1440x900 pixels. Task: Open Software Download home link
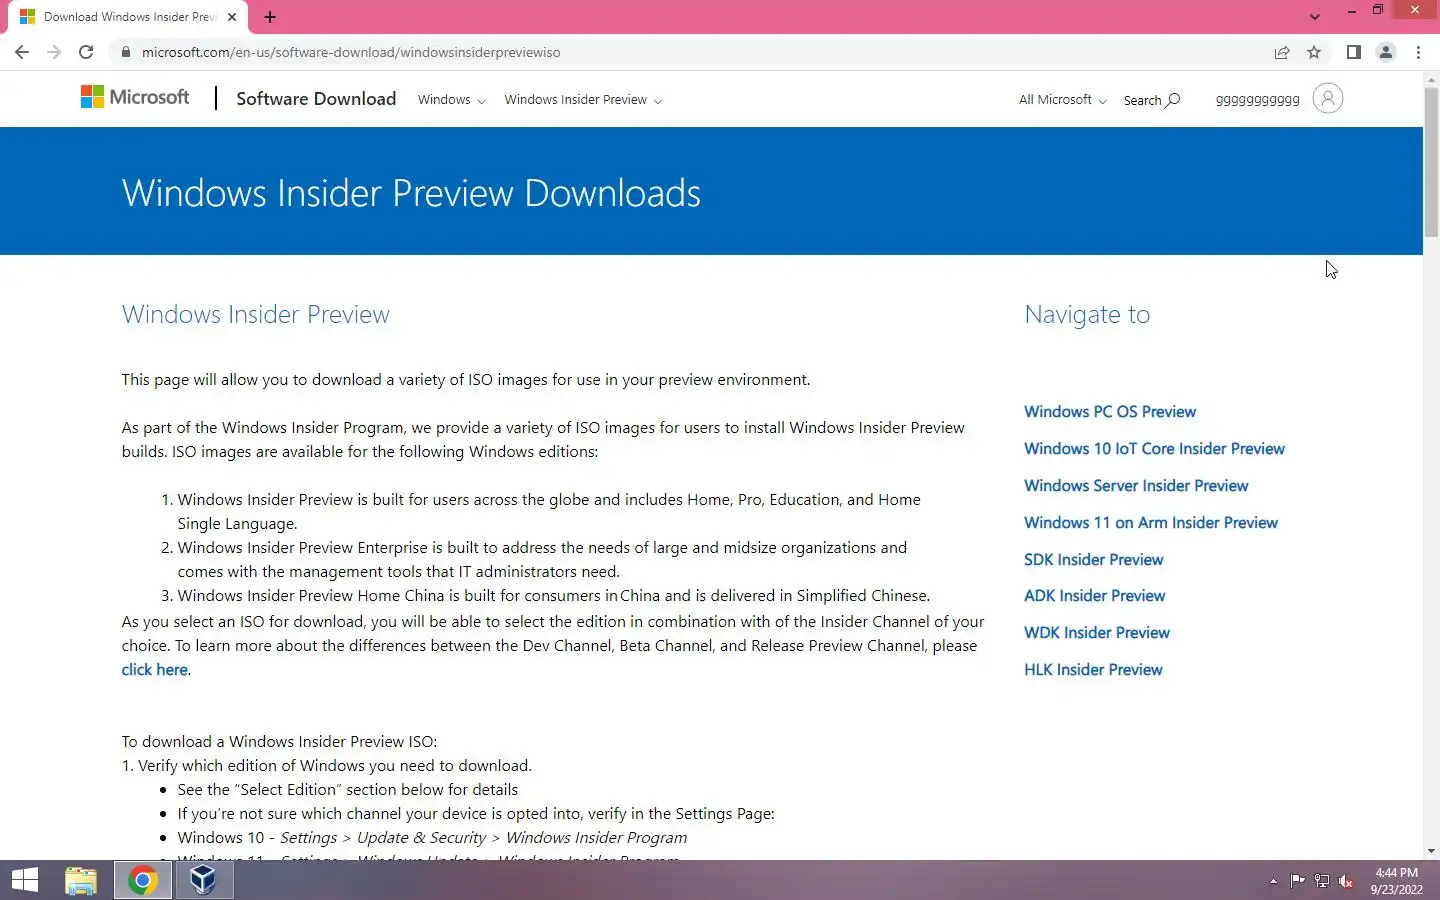coord(316,98)
